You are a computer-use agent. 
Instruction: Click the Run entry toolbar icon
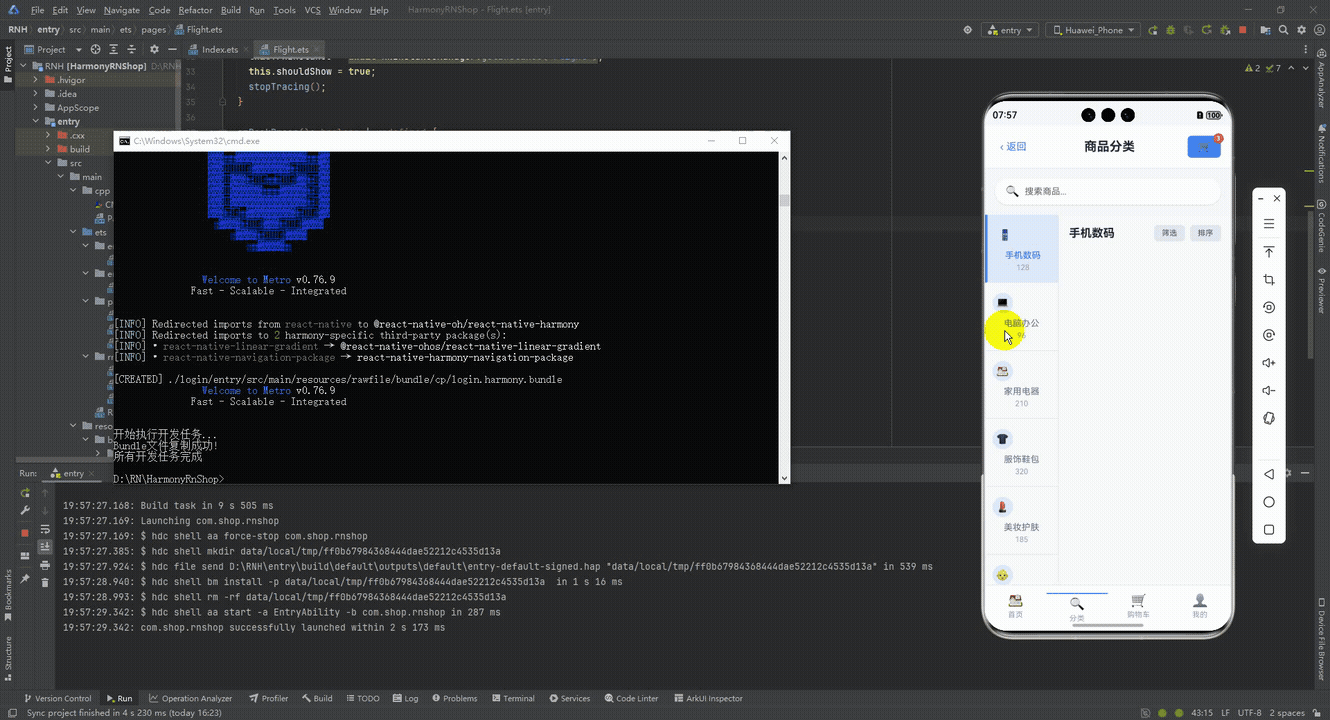pos(1152,30)
